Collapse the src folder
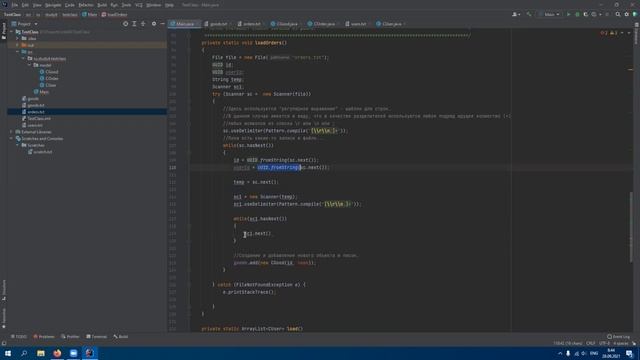640x360 pixels. pos(18,52)
